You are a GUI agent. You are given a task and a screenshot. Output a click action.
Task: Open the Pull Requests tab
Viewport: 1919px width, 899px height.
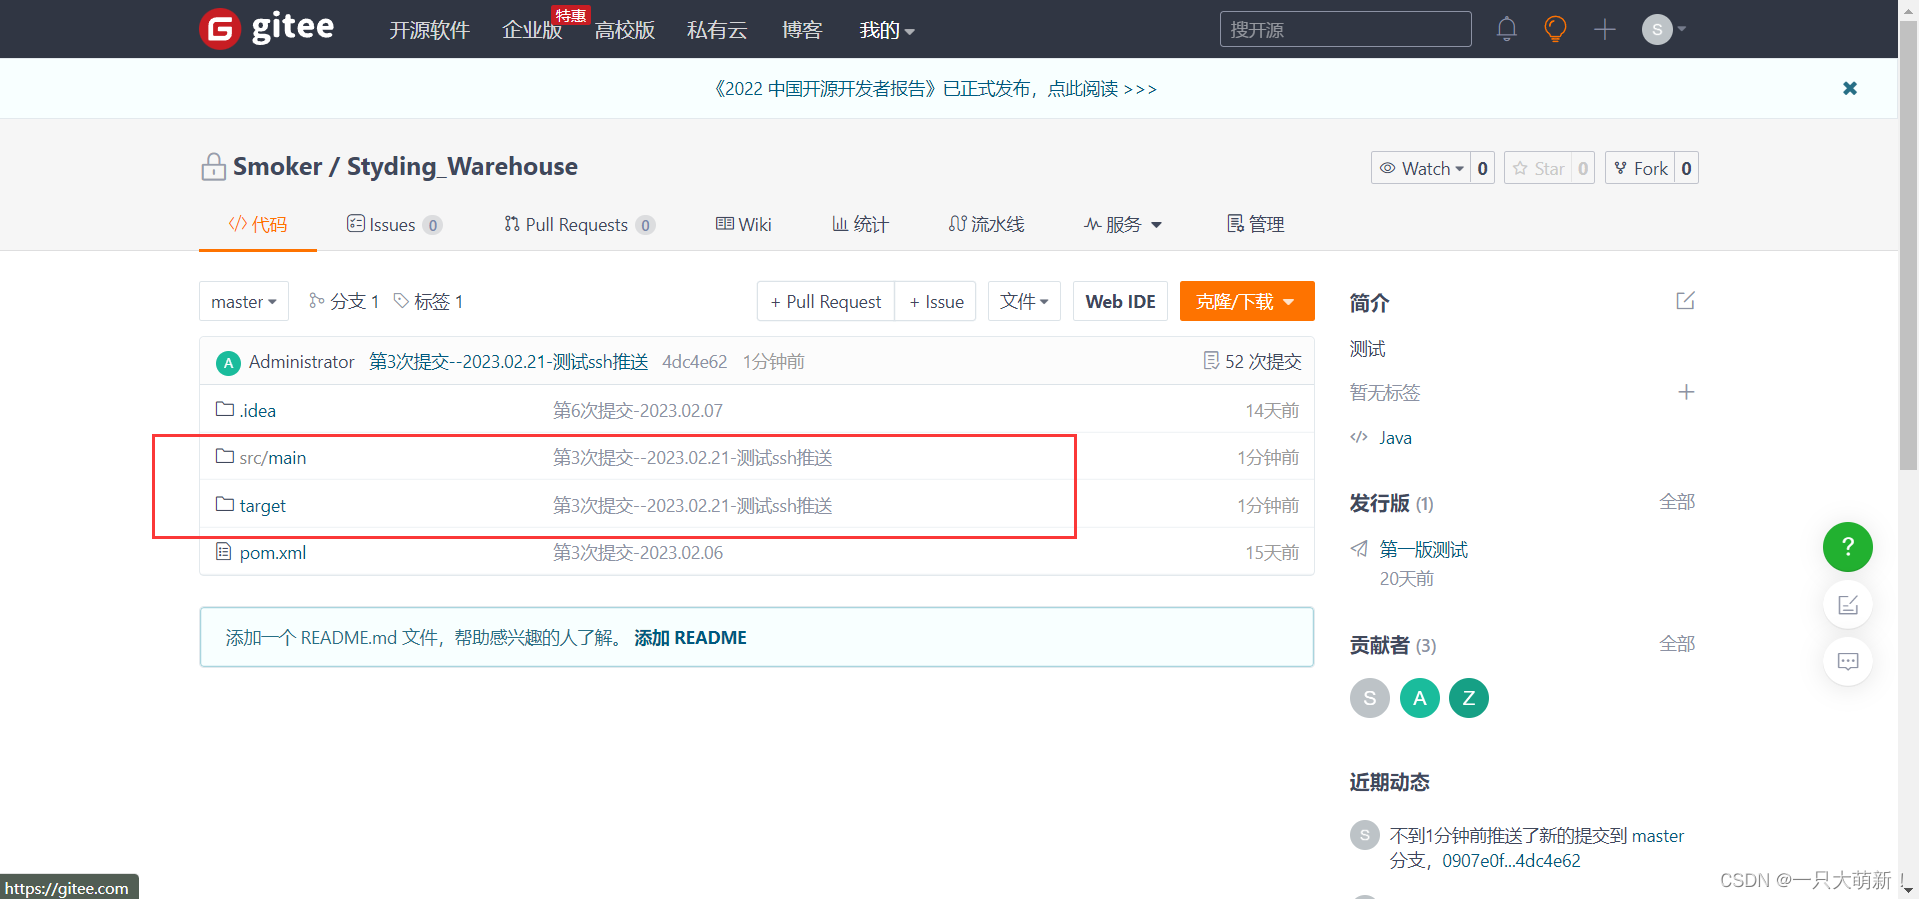[579, 224]
